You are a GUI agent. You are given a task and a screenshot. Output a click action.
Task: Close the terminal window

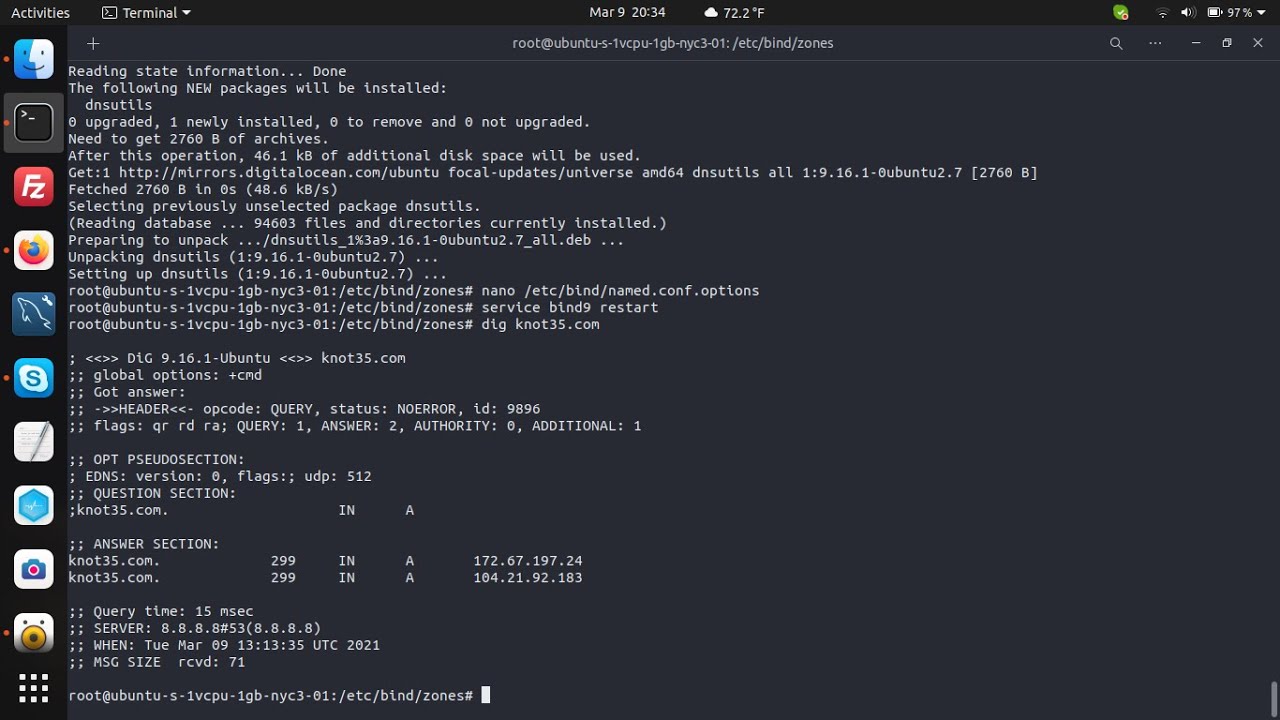(1258, 43)
